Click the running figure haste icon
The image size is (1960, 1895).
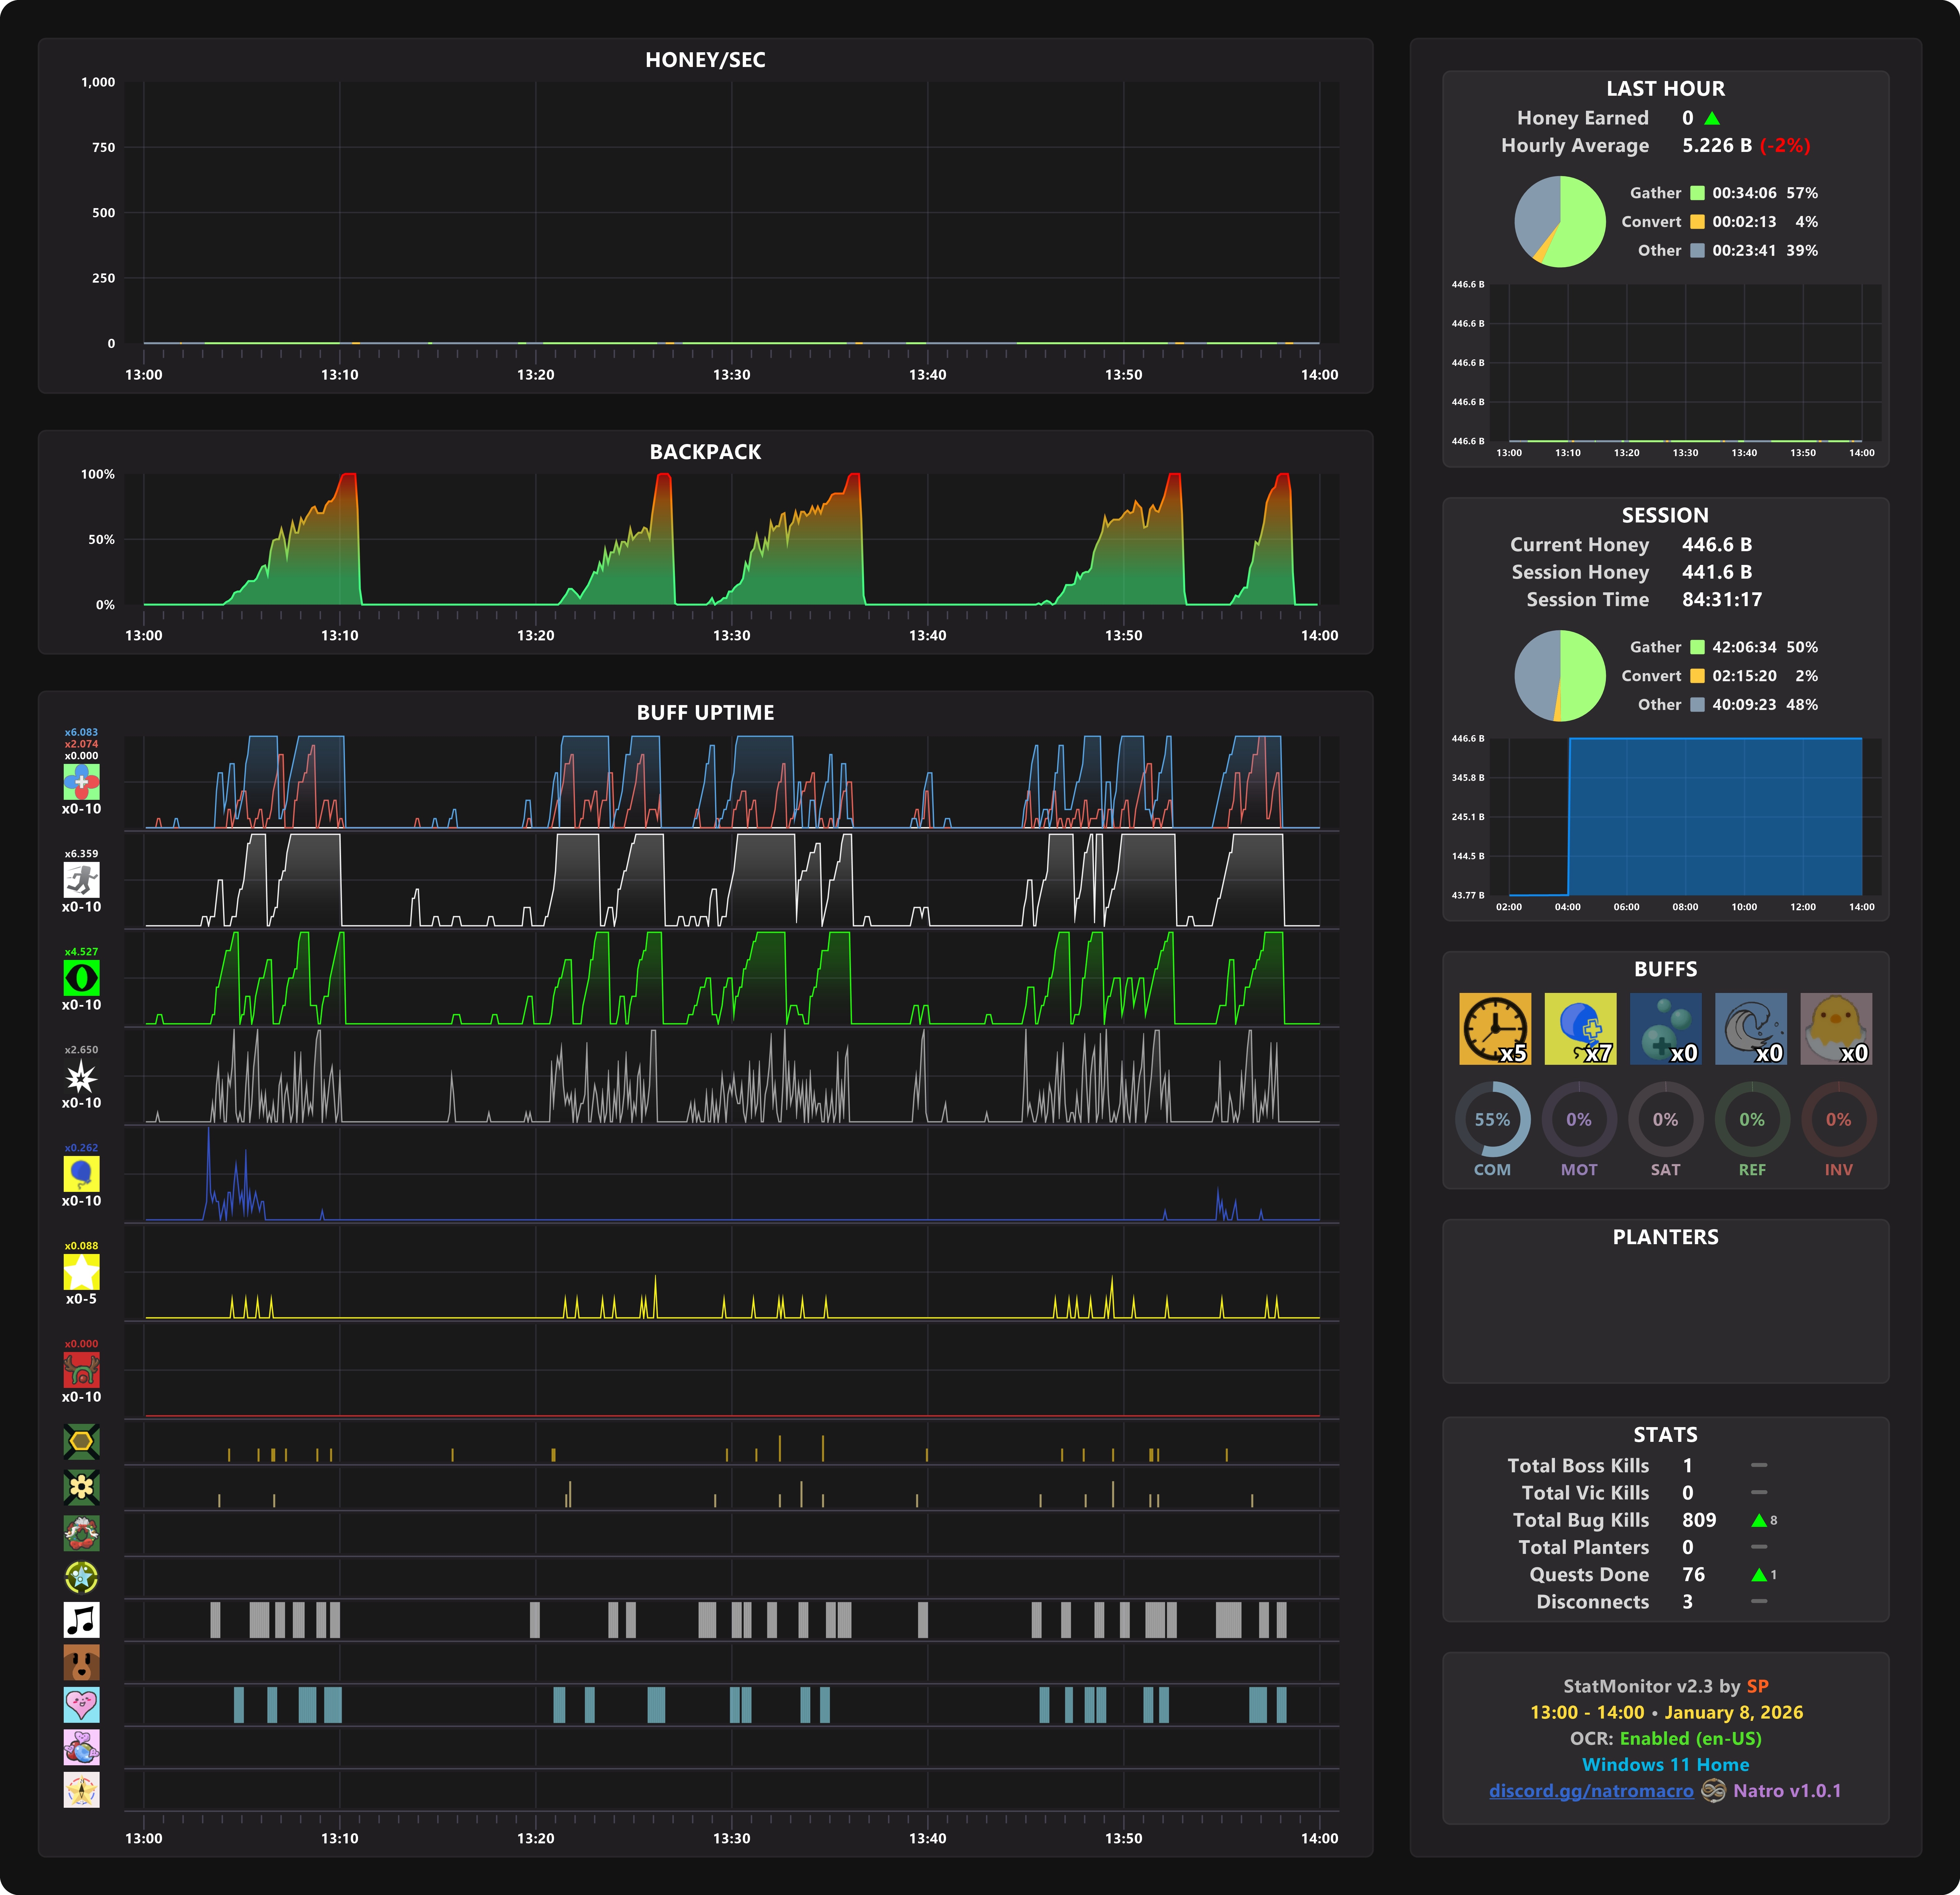(81, 880)
